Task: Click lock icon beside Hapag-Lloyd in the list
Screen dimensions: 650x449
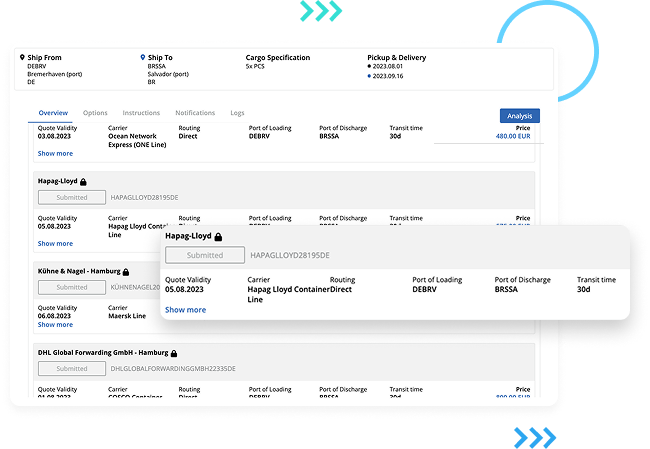Action: pos(84,182)
